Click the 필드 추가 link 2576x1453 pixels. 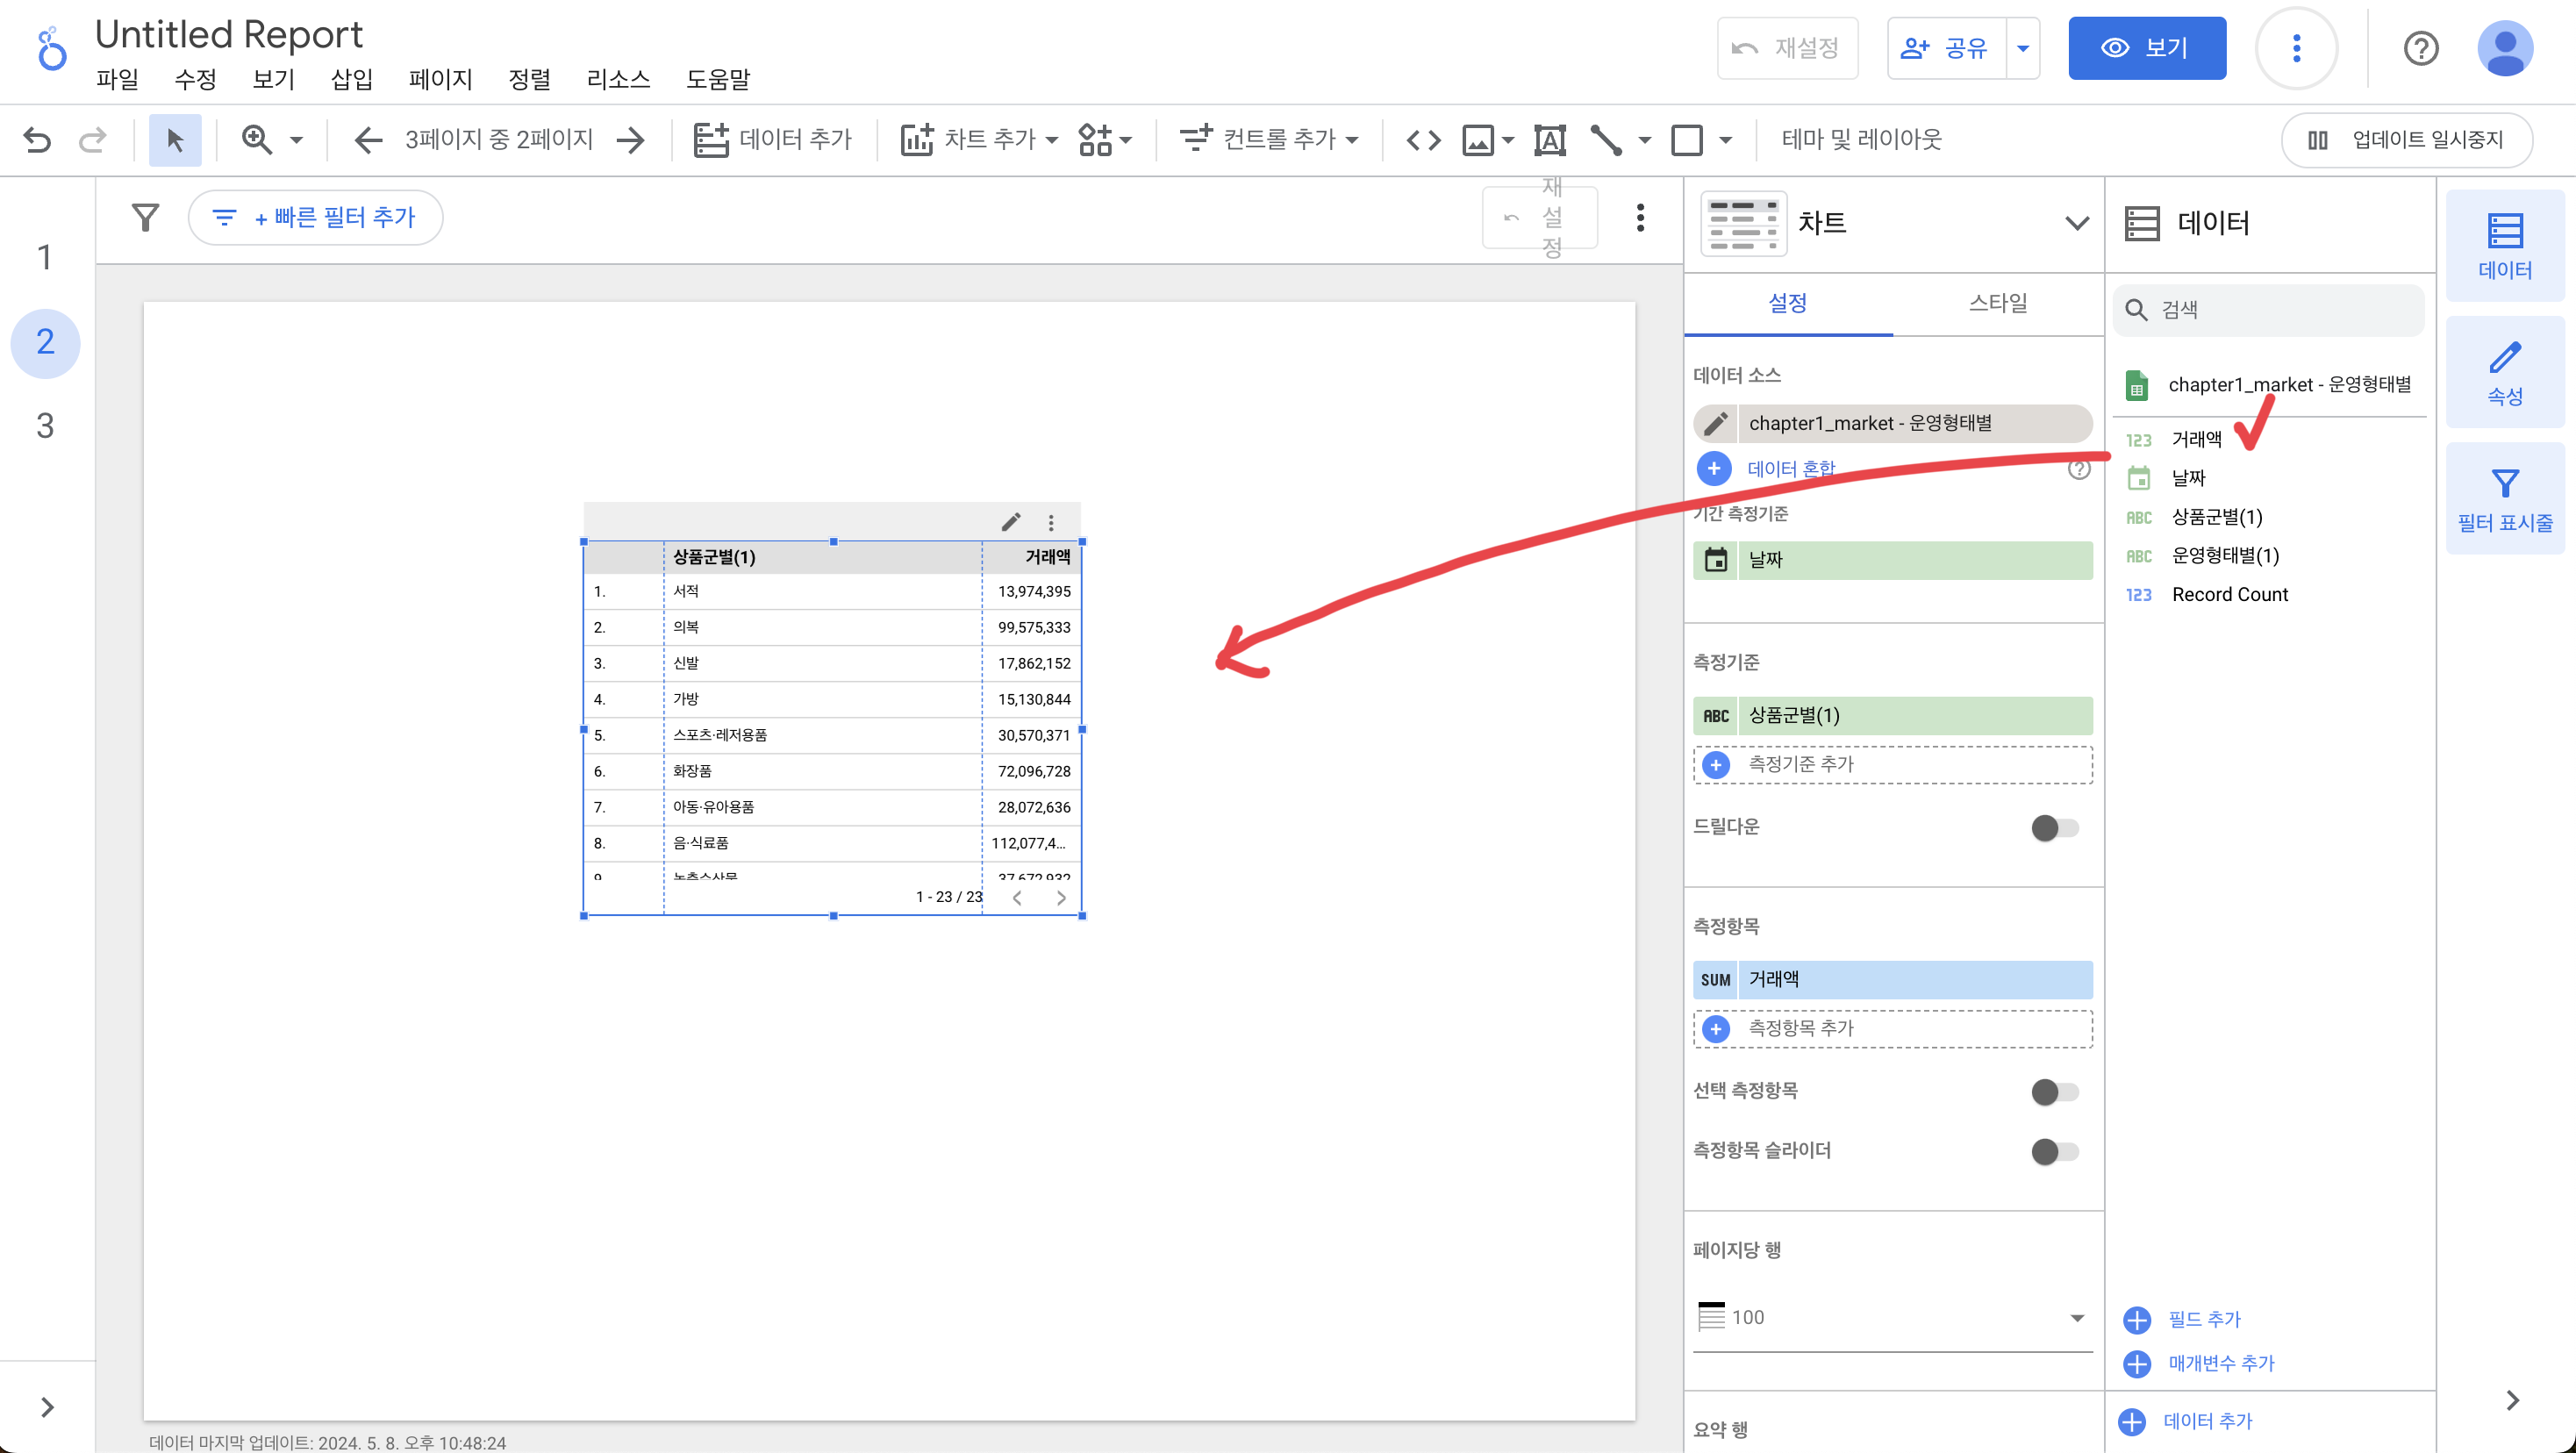pos(2203,1319)
